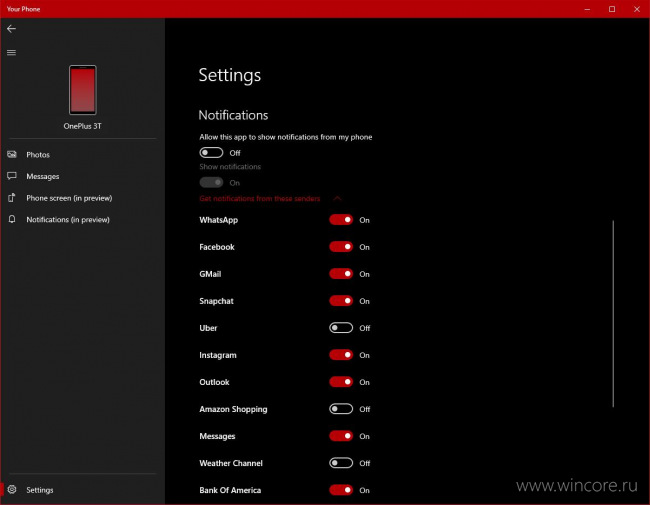Click the Settings page title
Viewport: 650px width, 505px height.
(230, 75)
